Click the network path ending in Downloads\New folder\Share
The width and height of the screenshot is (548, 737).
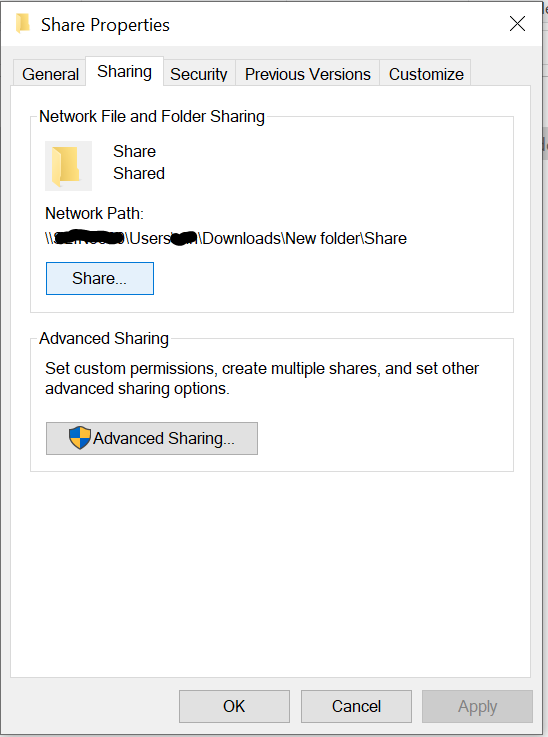226,238
